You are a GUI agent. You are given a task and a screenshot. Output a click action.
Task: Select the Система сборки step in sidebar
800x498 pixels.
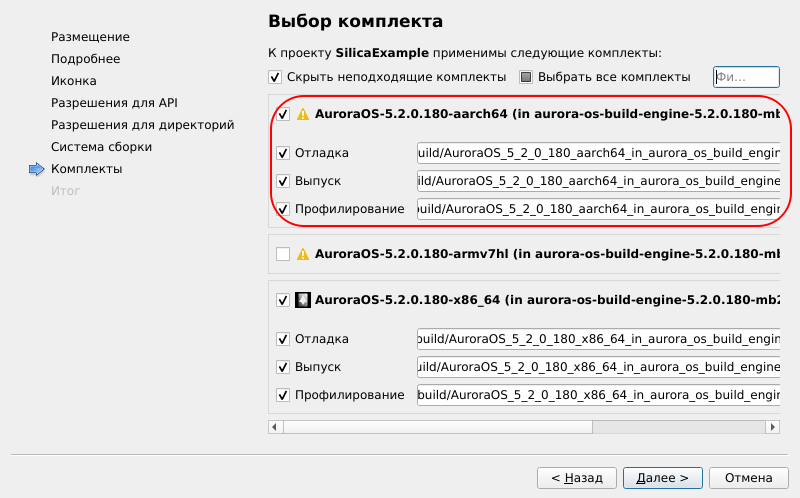[101, 147]
